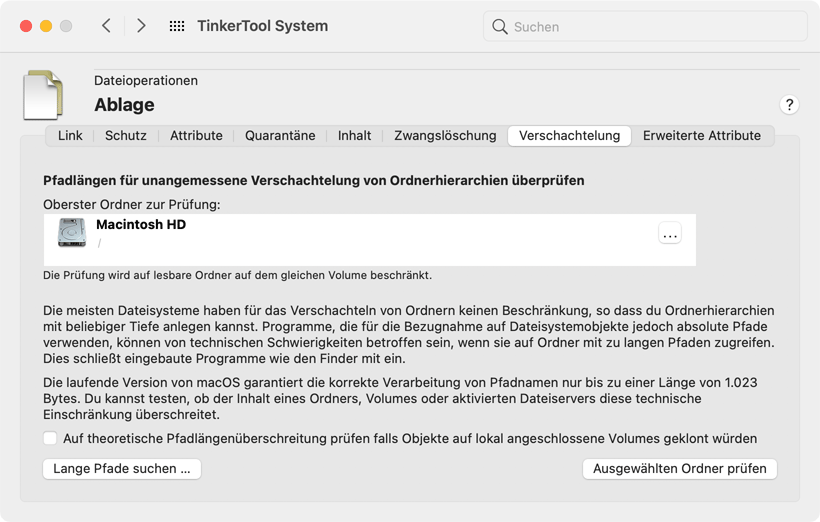The width and height of the screenshot is (820, 522).
Task: Click Ausgewählten Ordner prüfen button
Action: click(680, 469)
